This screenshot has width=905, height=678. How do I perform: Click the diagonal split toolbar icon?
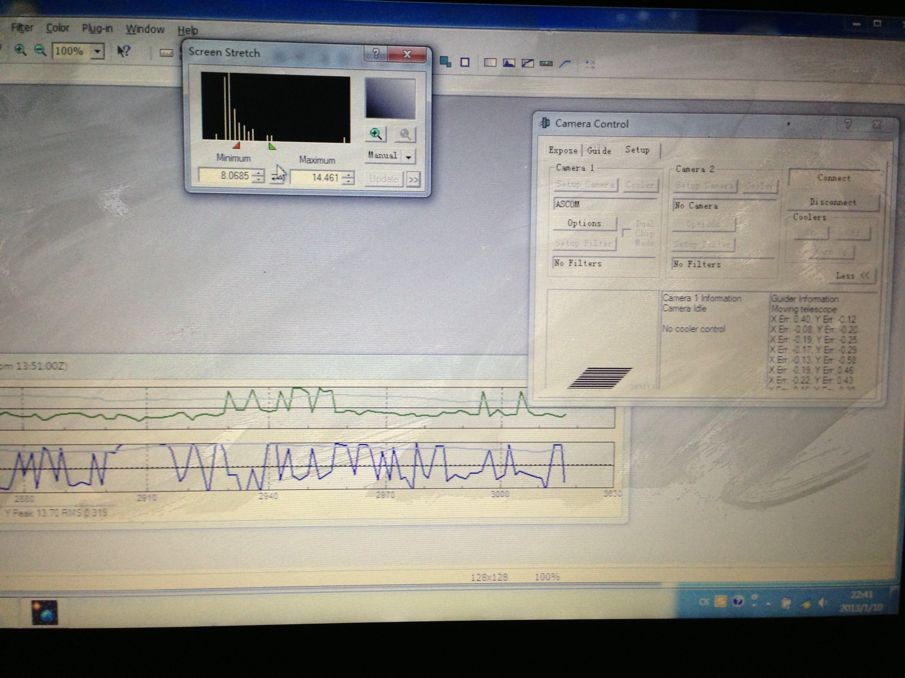coord(528,63)
